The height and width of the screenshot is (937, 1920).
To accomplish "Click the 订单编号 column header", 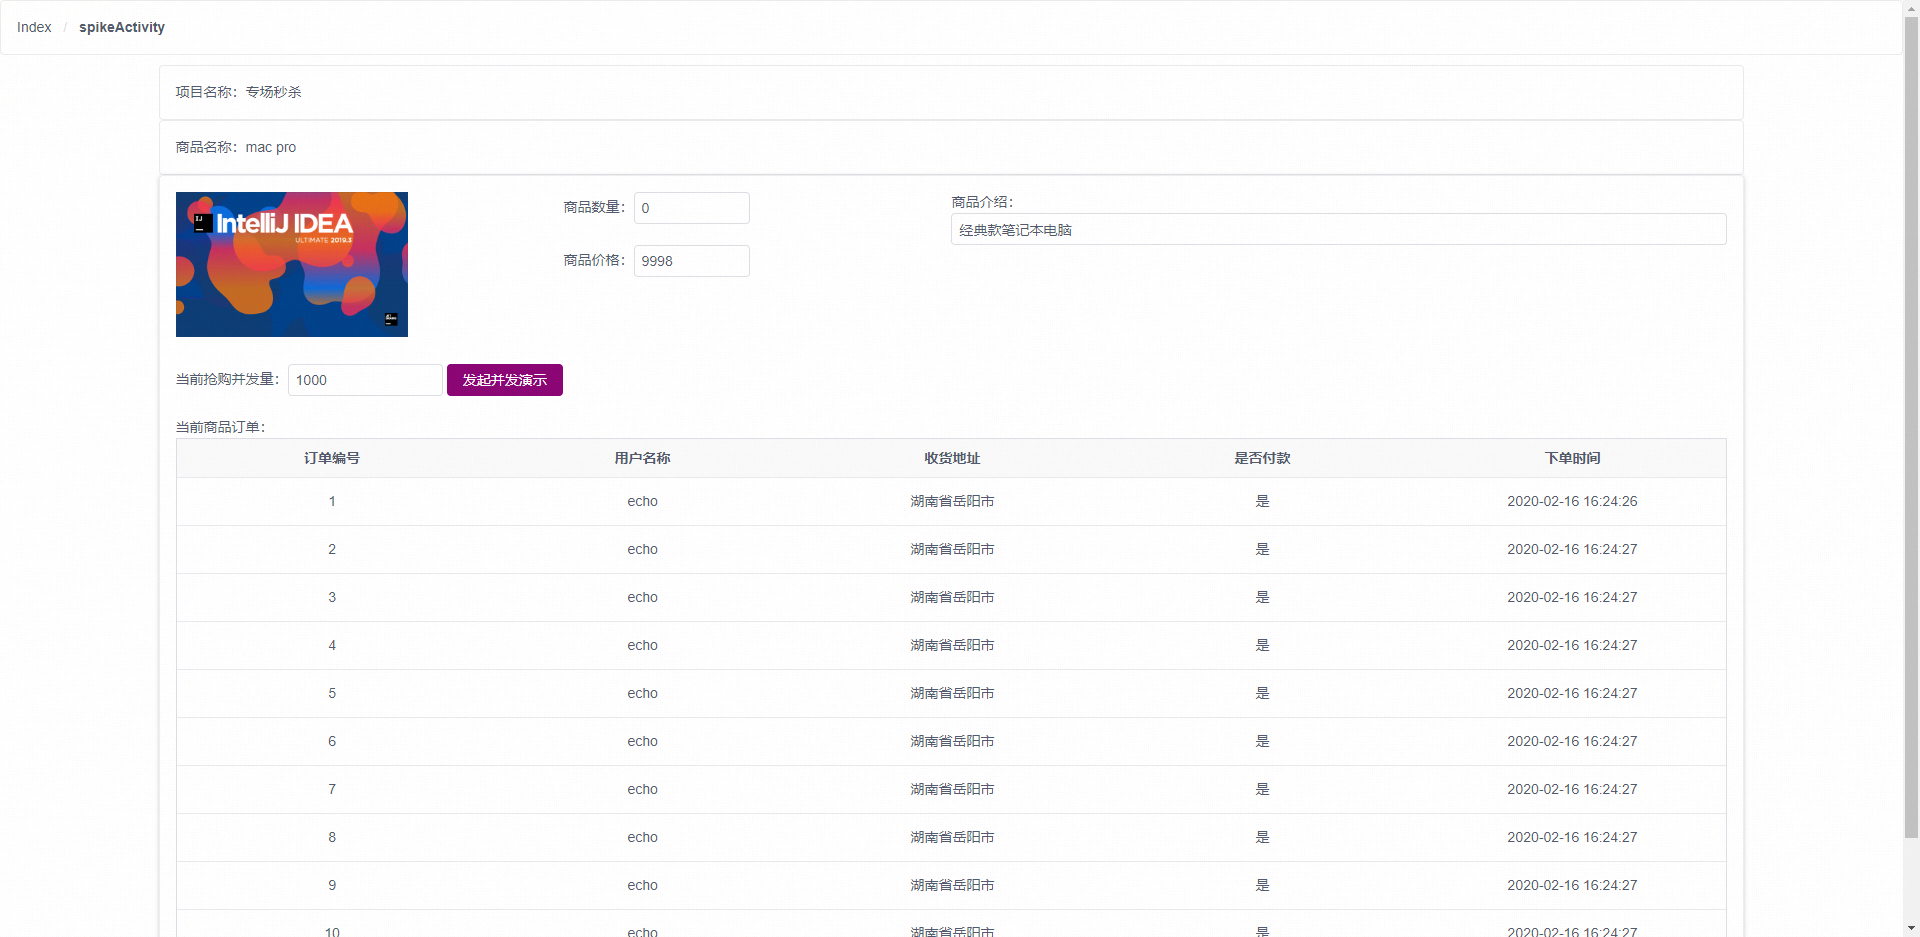I will point(332,458).
